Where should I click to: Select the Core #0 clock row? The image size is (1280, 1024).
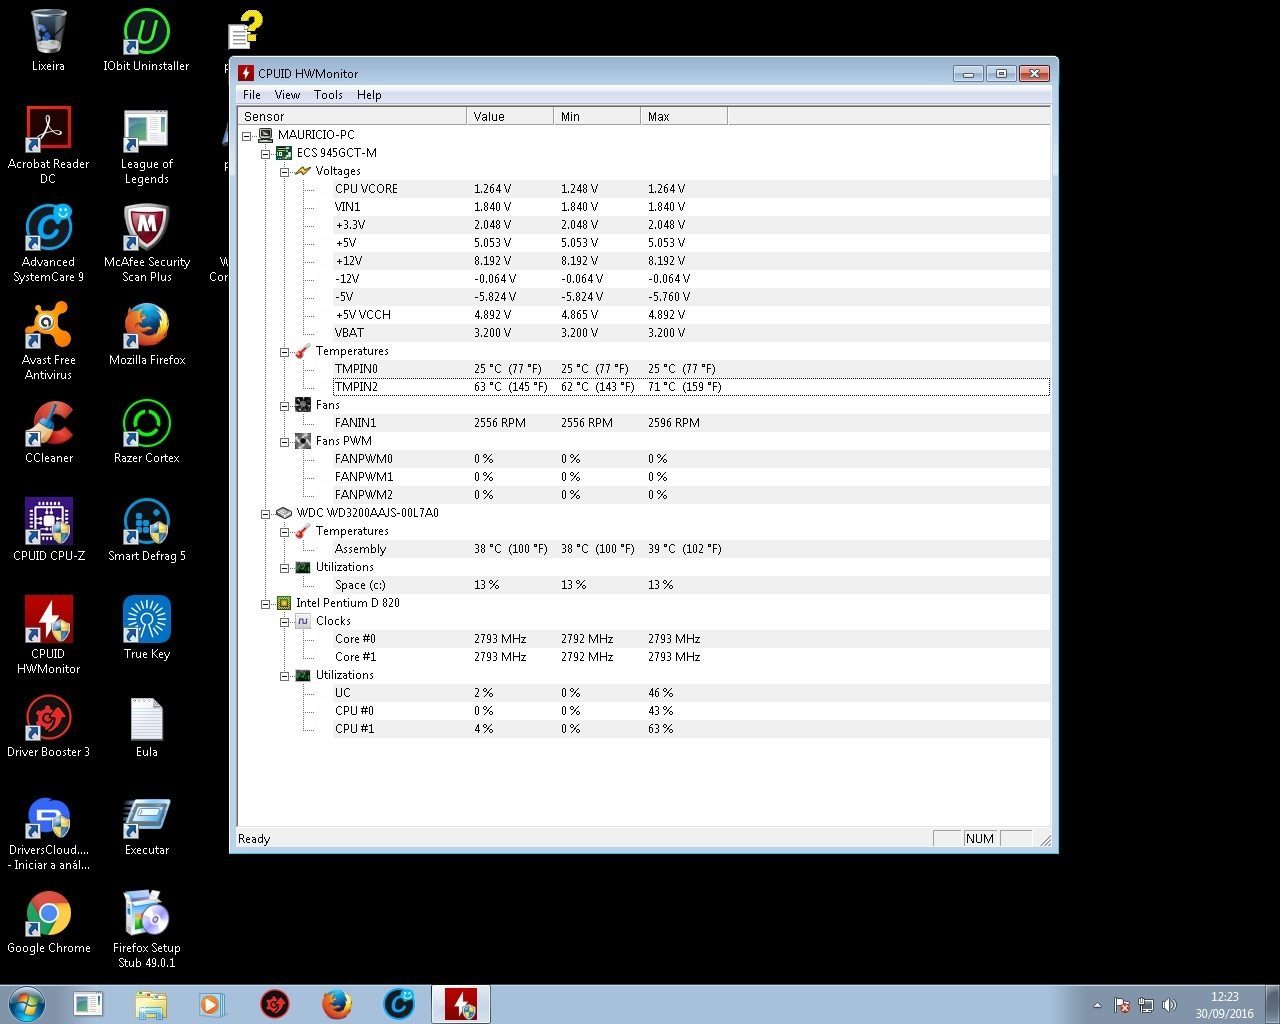click(x=691, y=639)
